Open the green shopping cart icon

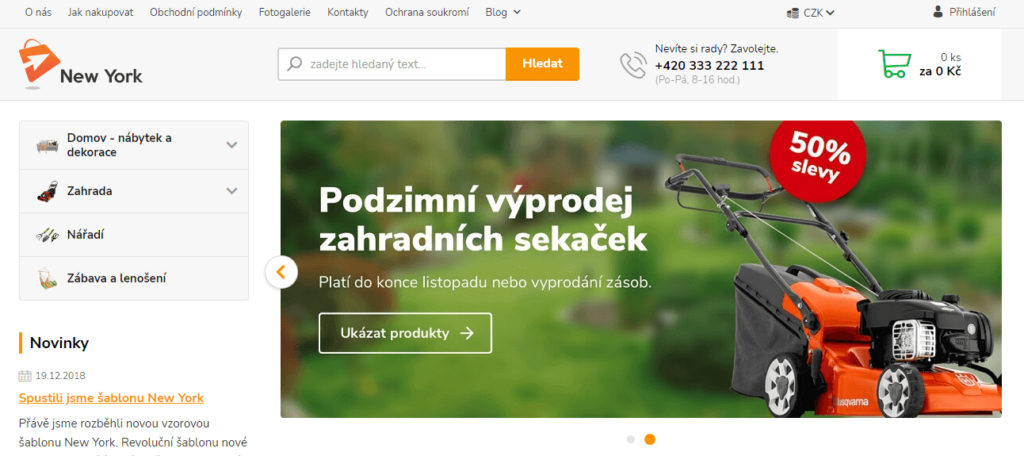894,63
